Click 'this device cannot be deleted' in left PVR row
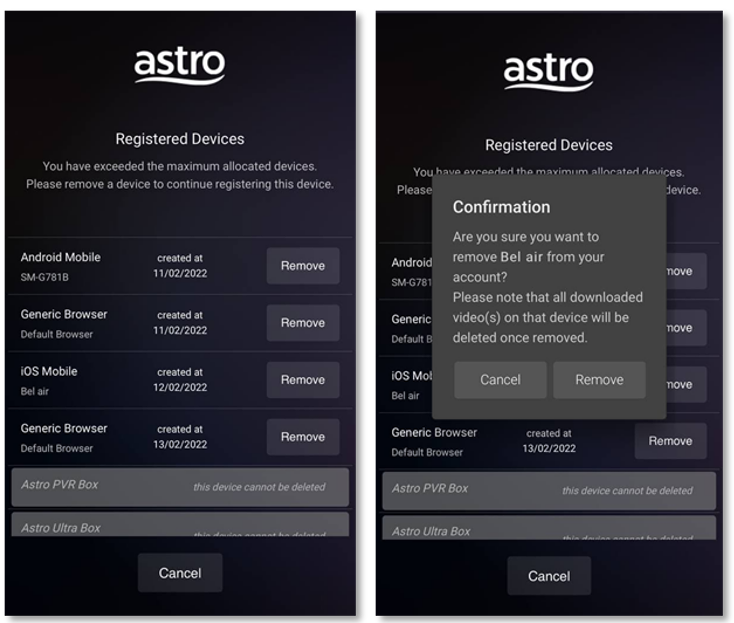This screenshot has width=734, height=623. point(259,487)
